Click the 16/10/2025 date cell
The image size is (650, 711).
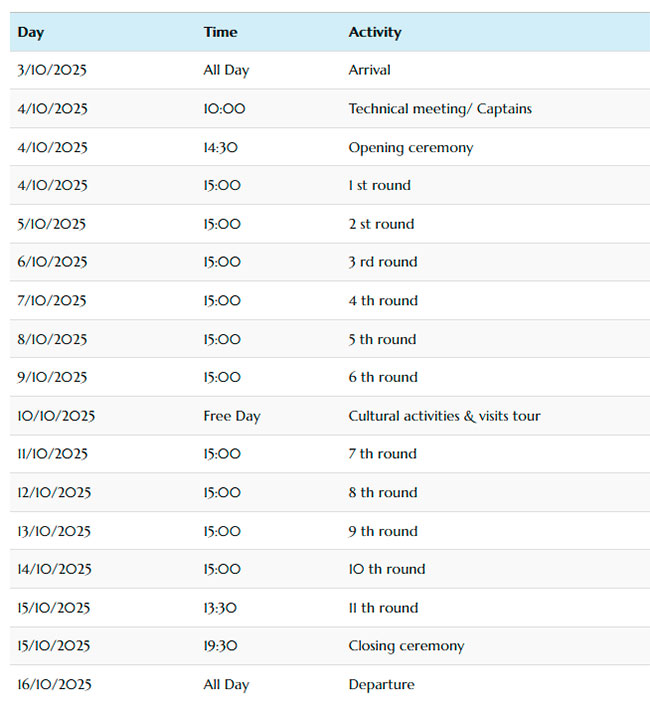click(x=54, y=685)
